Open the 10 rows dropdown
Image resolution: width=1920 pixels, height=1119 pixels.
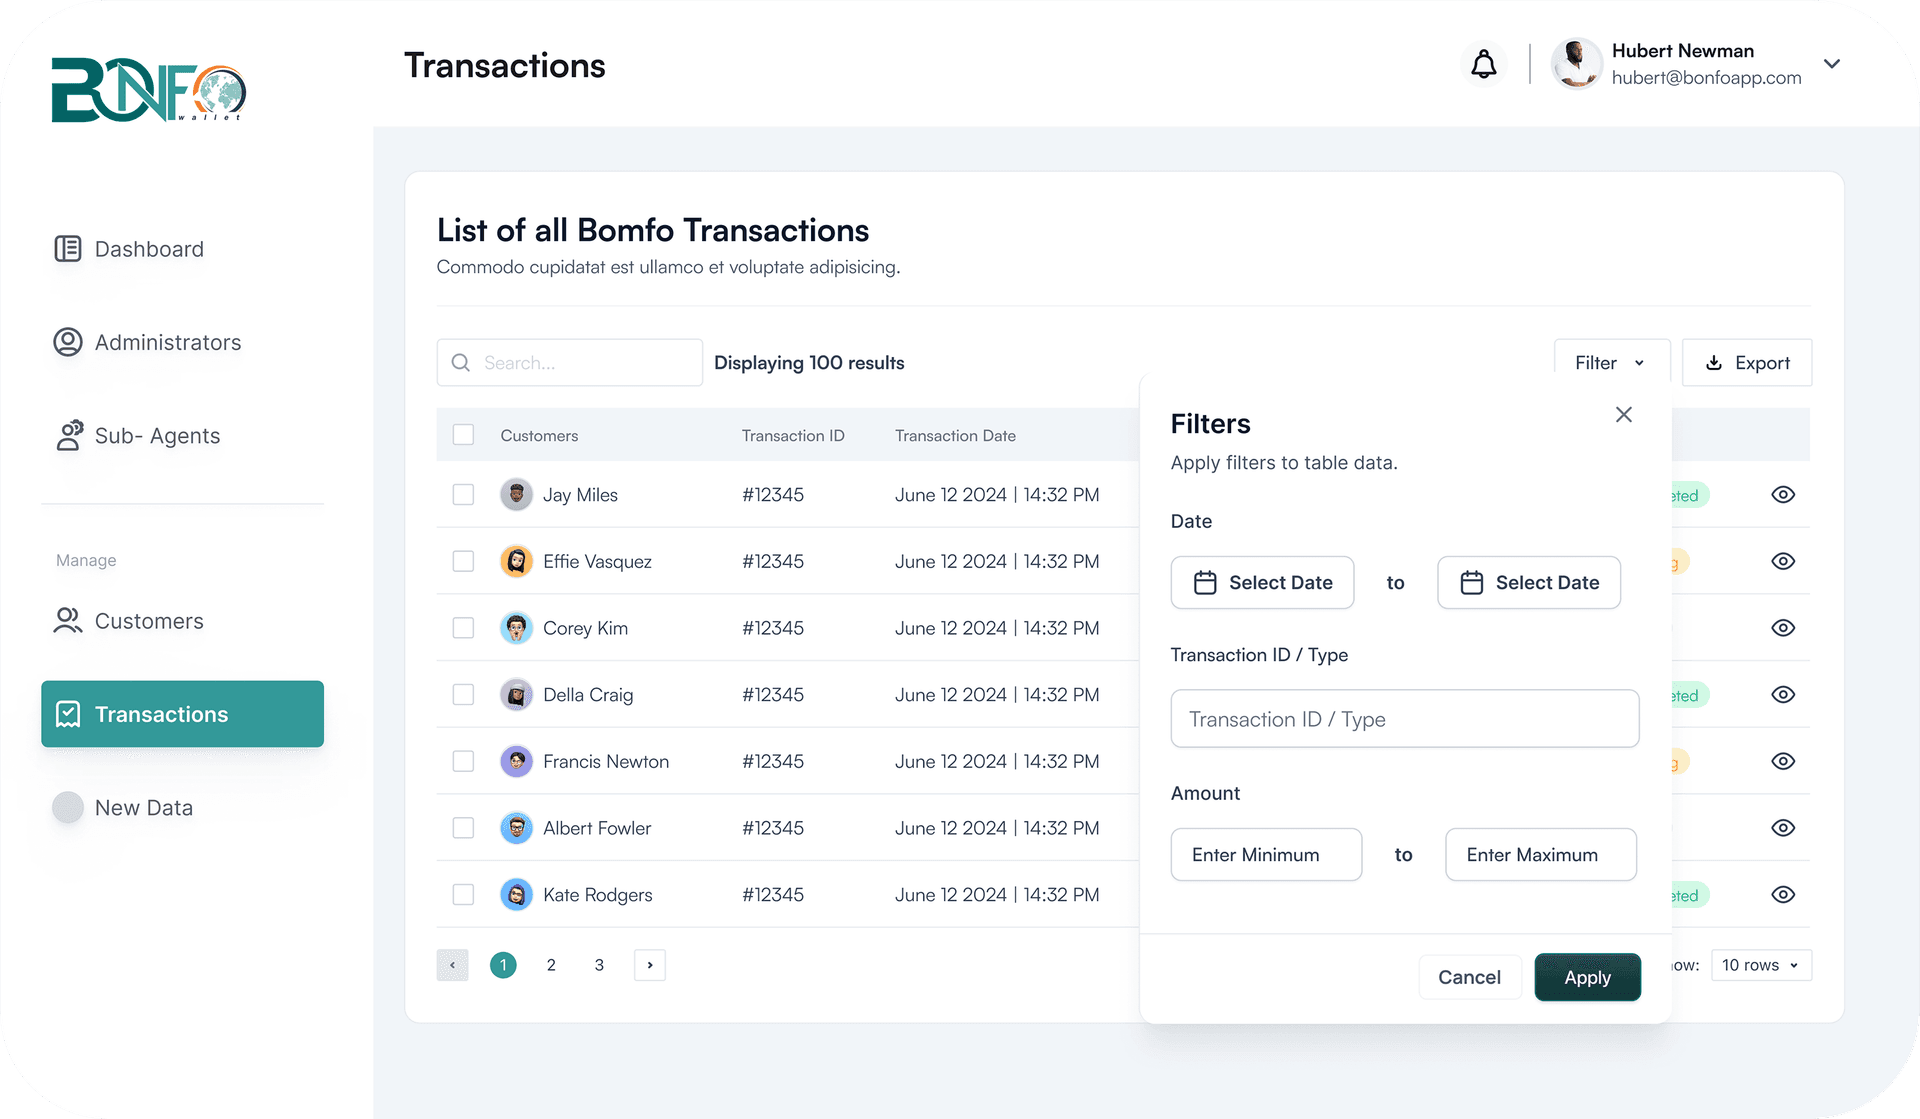point(1761,965)
